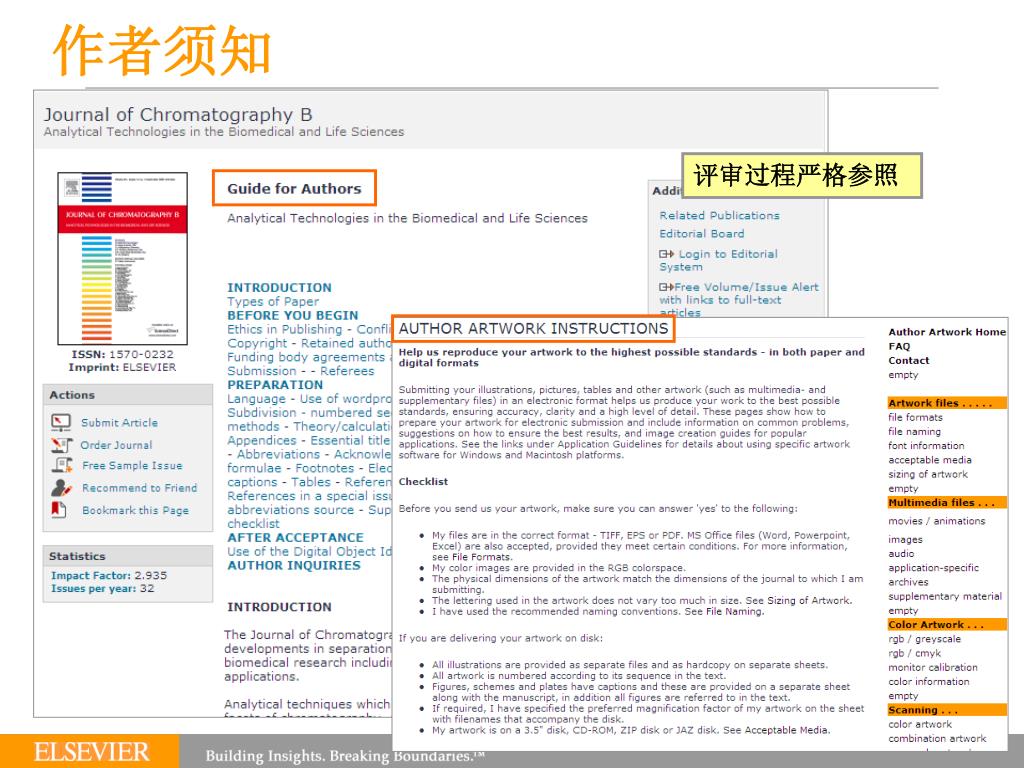Click the Bookmark this Page icon
Image resolution: width=1024 pixels, height=768 pixels.
pos(59,509)
